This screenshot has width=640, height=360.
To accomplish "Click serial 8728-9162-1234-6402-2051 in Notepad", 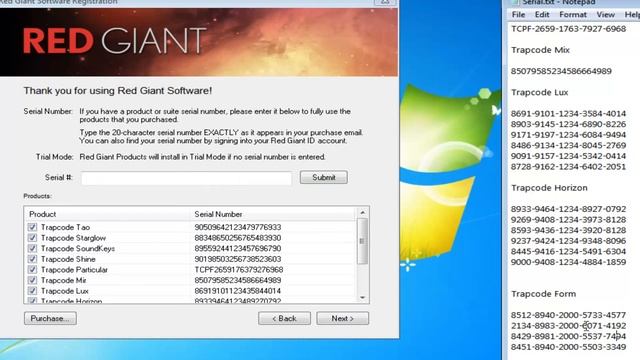I will [x=568, y=167].
